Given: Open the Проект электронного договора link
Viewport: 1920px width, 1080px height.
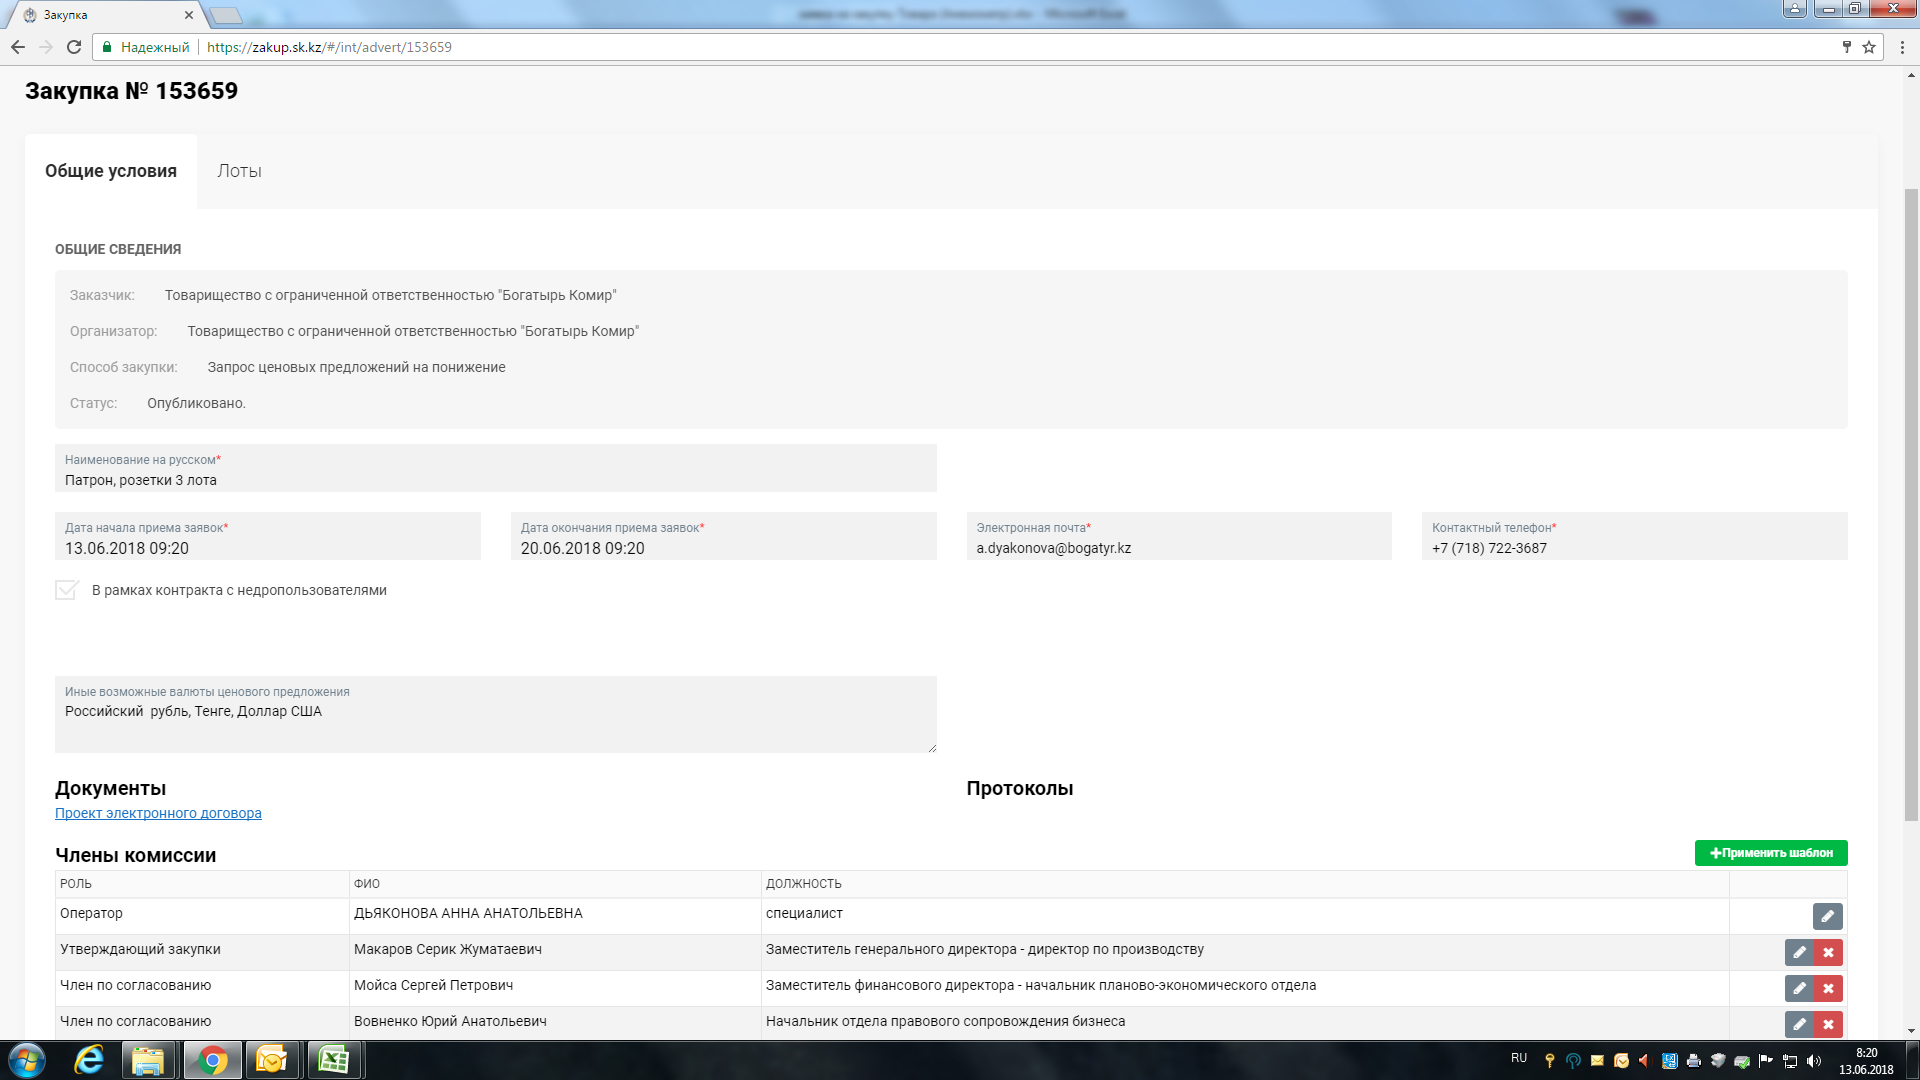Looking at the screenshot, I should pos(158,813).
